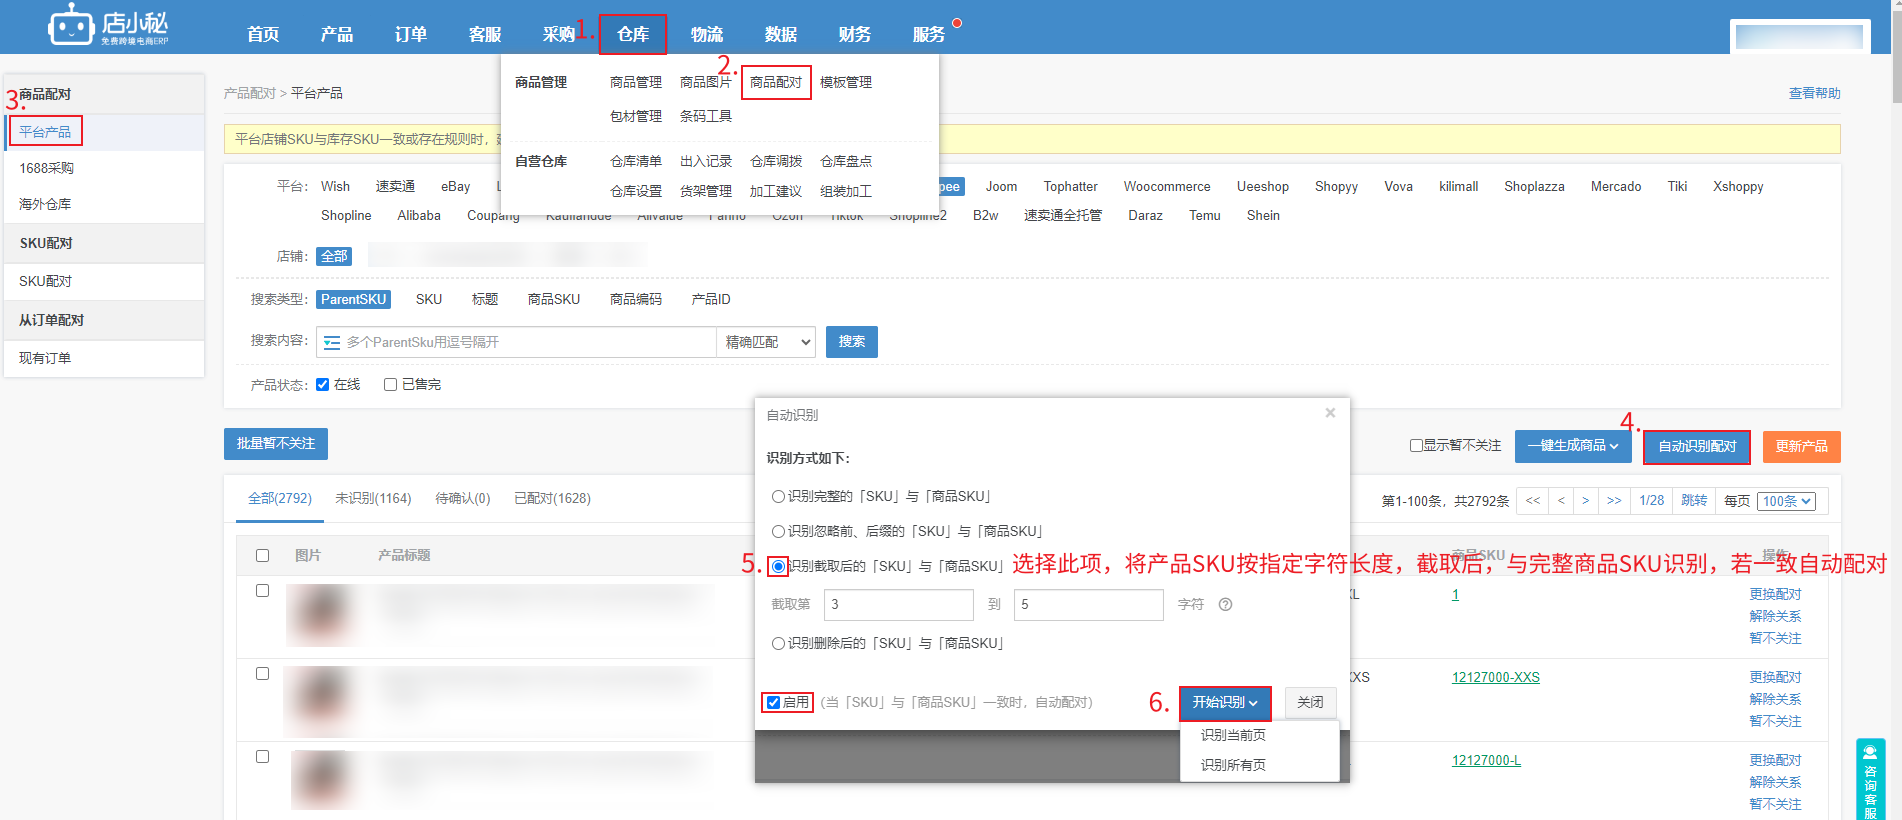This screenshot has width=1902, height=820.
Task: Select the ParentSKU search type
Action: tap(353, 300)
